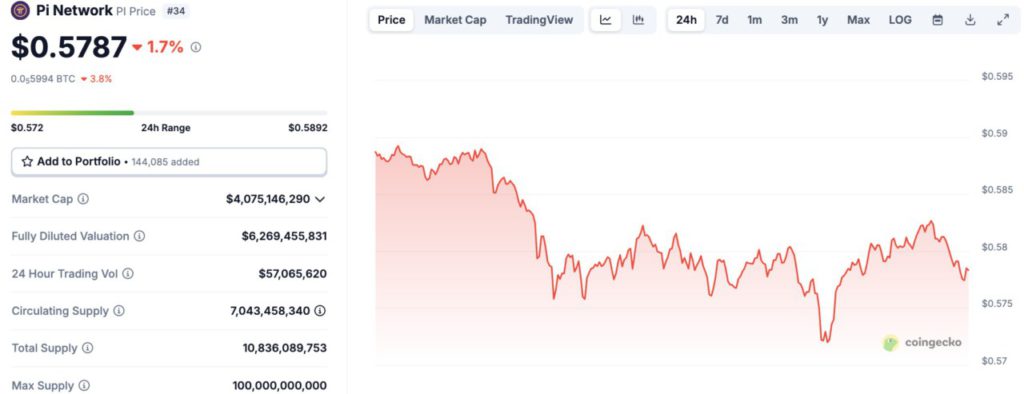This screenshot has height=394, width=1024.
Task: Click the 24h Range progress bar
Action: tap(169, 113)
